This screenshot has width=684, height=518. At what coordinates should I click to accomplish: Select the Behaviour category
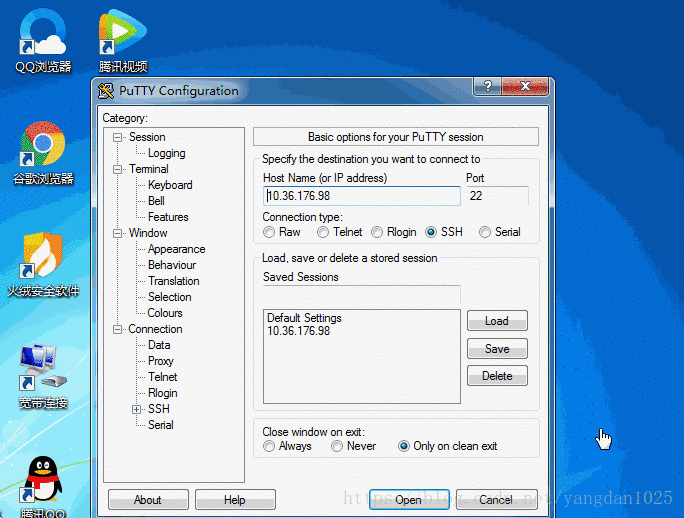pos(172,265)
